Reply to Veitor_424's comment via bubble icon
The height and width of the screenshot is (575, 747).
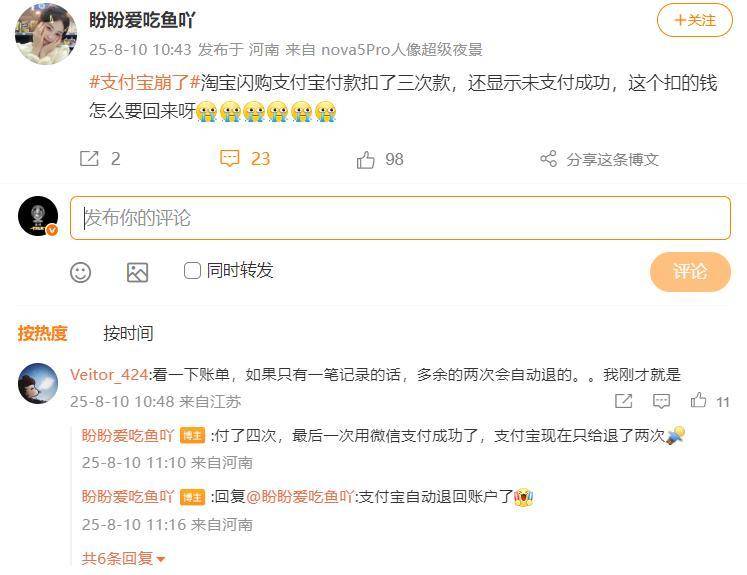pyautogui.click(x=661, y=401)
